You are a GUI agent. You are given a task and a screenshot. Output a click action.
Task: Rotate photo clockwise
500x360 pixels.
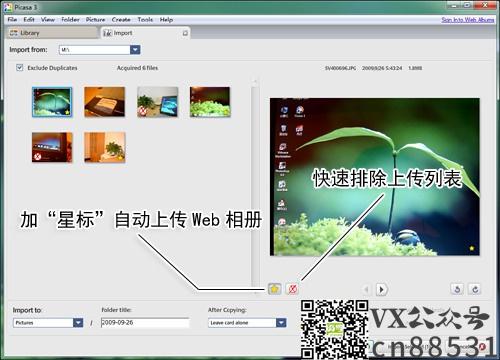pos(475,289)
